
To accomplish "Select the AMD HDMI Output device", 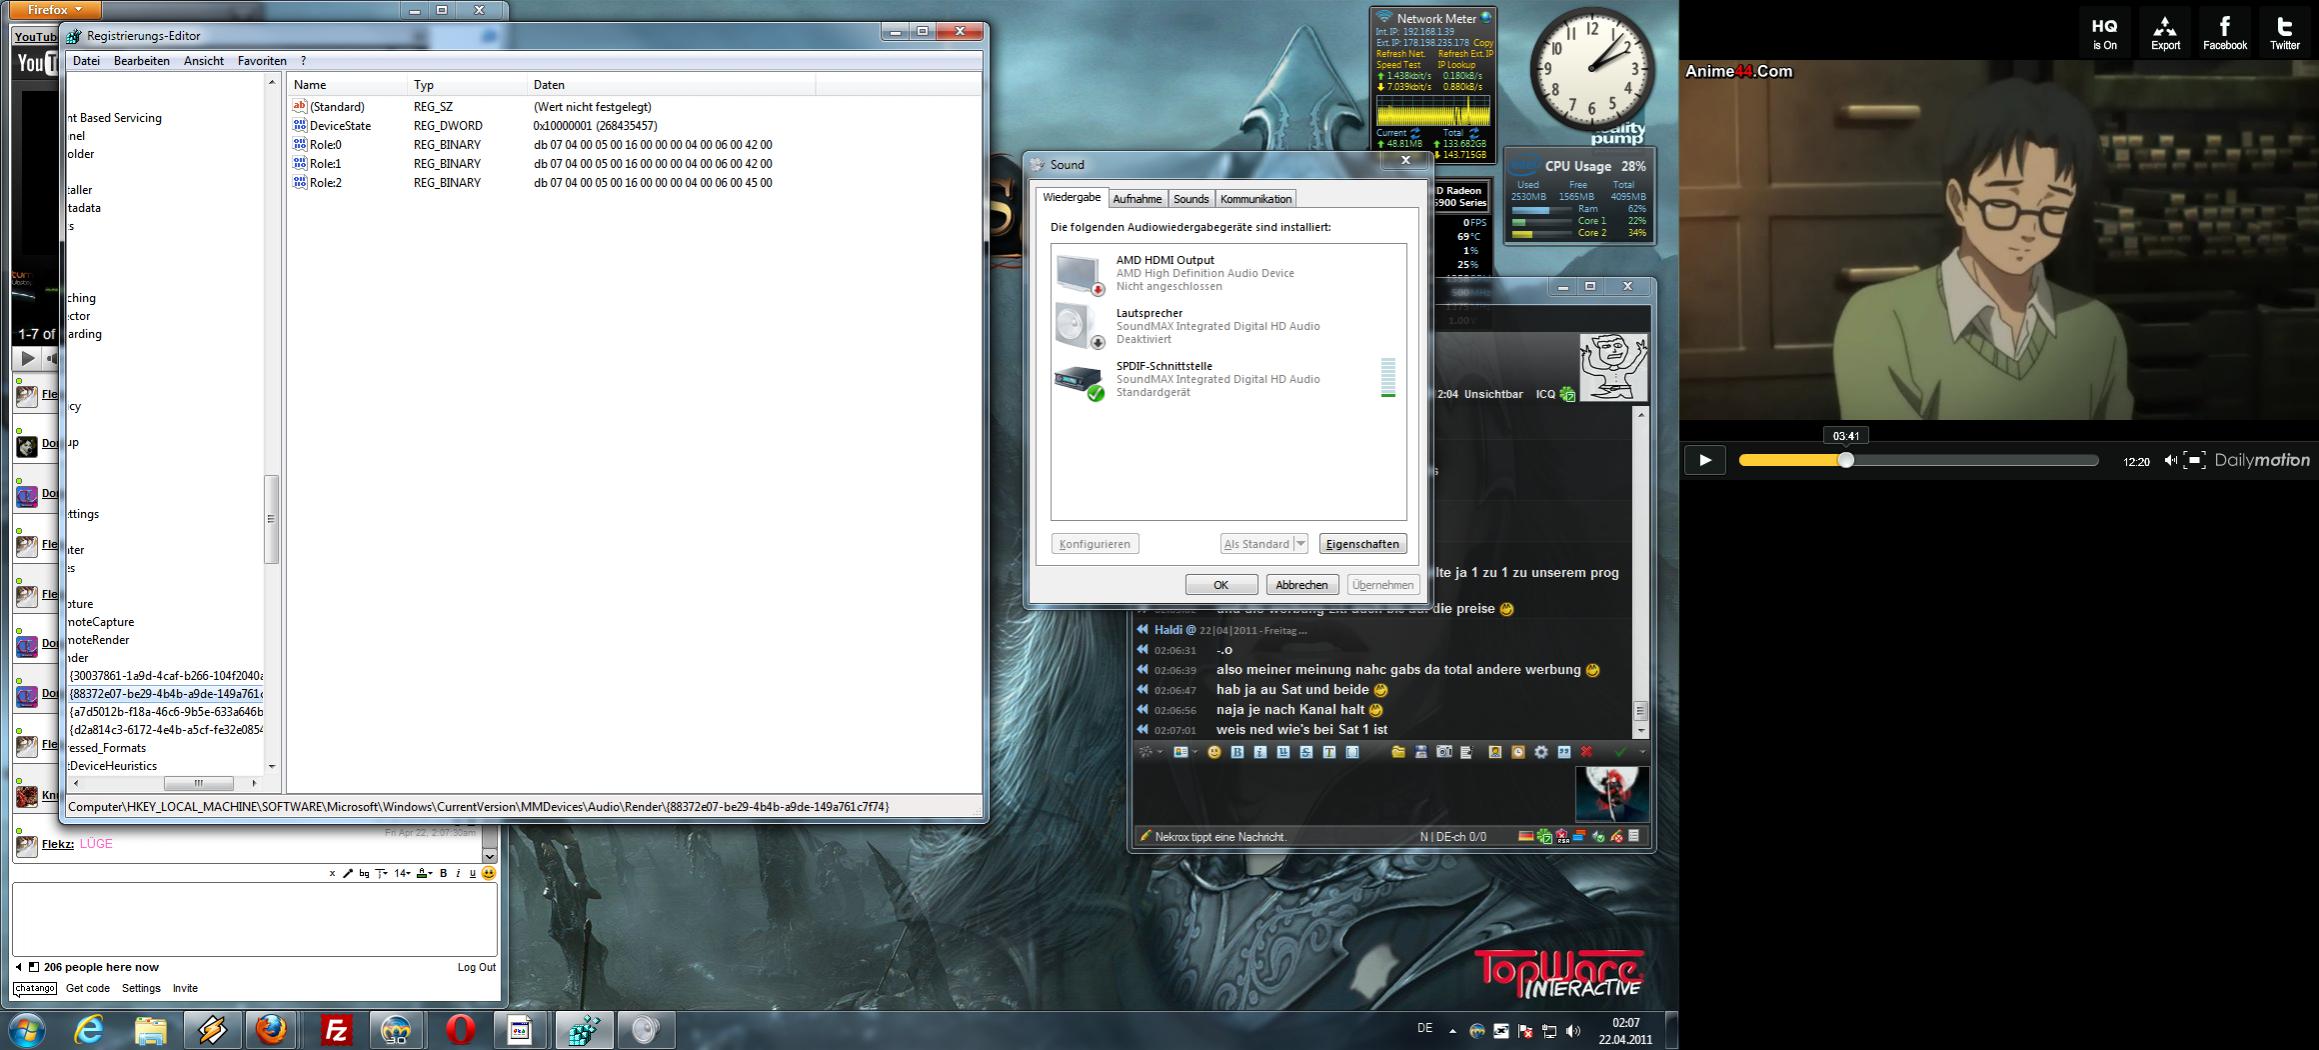I will coord(1228,273).
